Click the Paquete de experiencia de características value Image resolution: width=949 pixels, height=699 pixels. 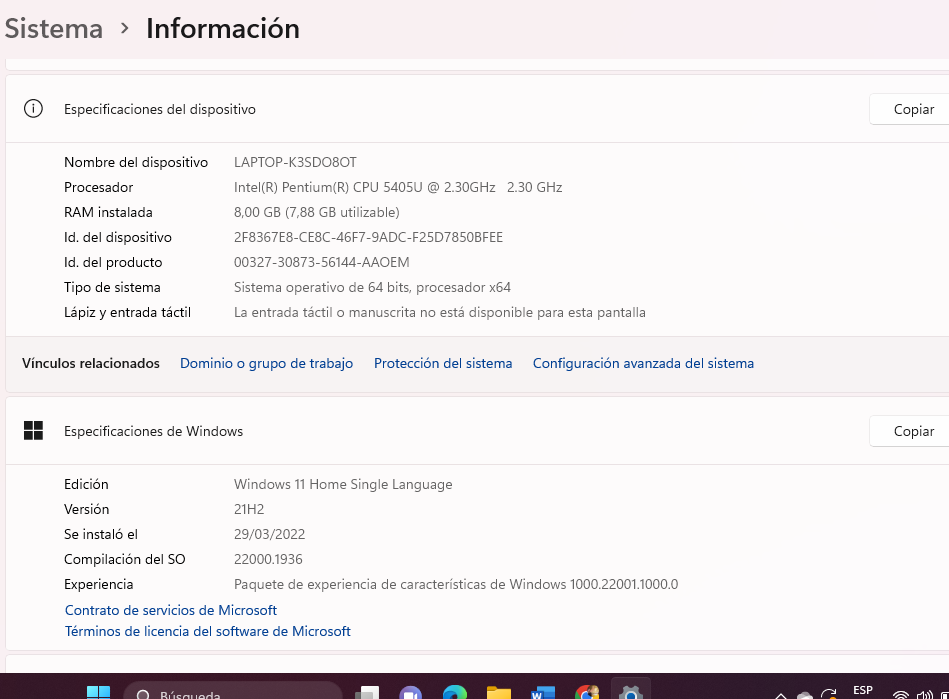[456, 584]
